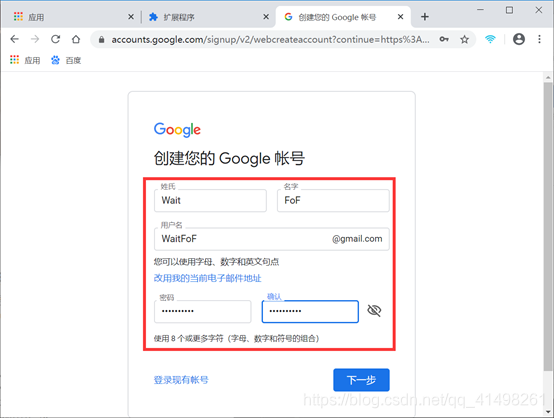This screenshot has width=554, height=418.
Task: Click the browser forward arrow
Action: pos(35,39)
